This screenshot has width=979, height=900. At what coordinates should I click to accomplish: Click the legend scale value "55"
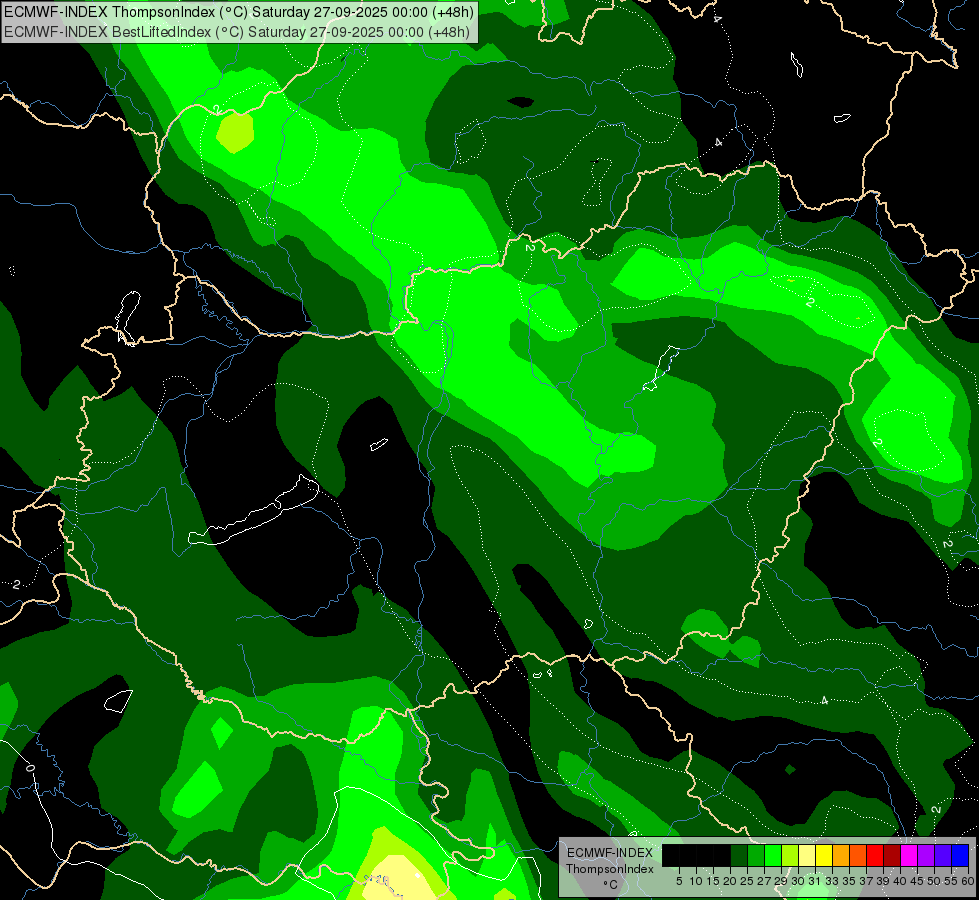(x=951, y=881)
